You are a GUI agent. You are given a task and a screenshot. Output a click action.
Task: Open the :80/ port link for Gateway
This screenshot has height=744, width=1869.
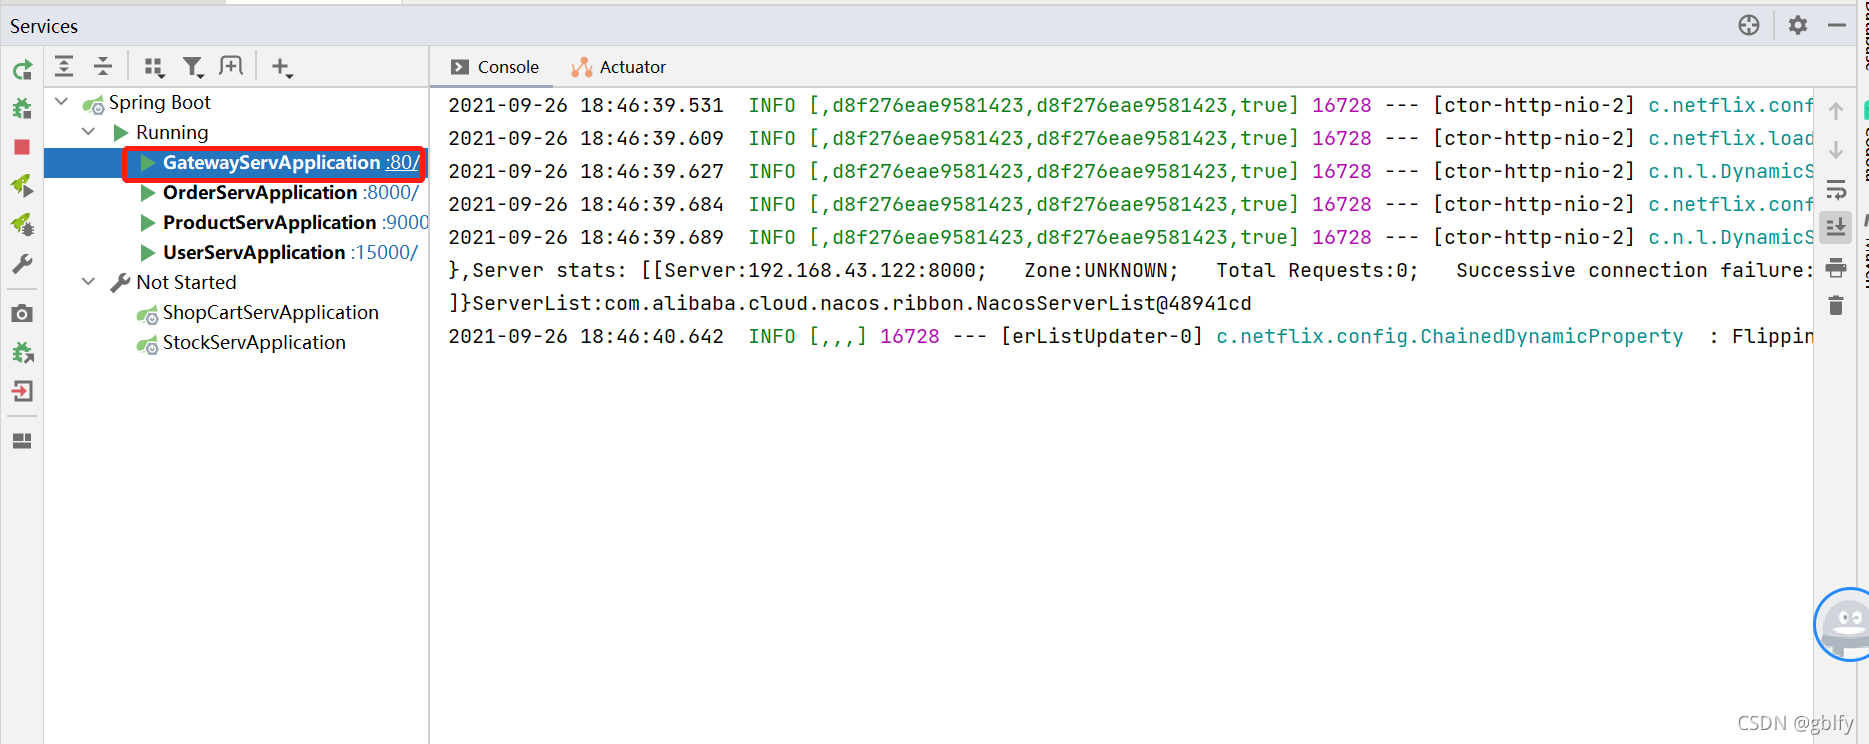[402, 163]
